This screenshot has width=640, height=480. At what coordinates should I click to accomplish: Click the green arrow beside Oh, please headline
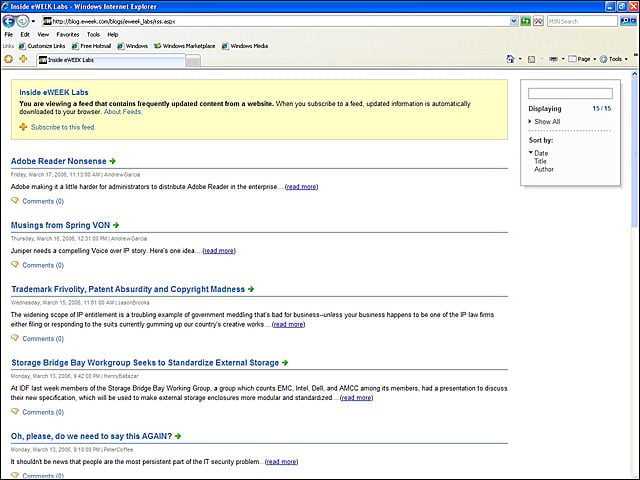[x=178, y=436]
